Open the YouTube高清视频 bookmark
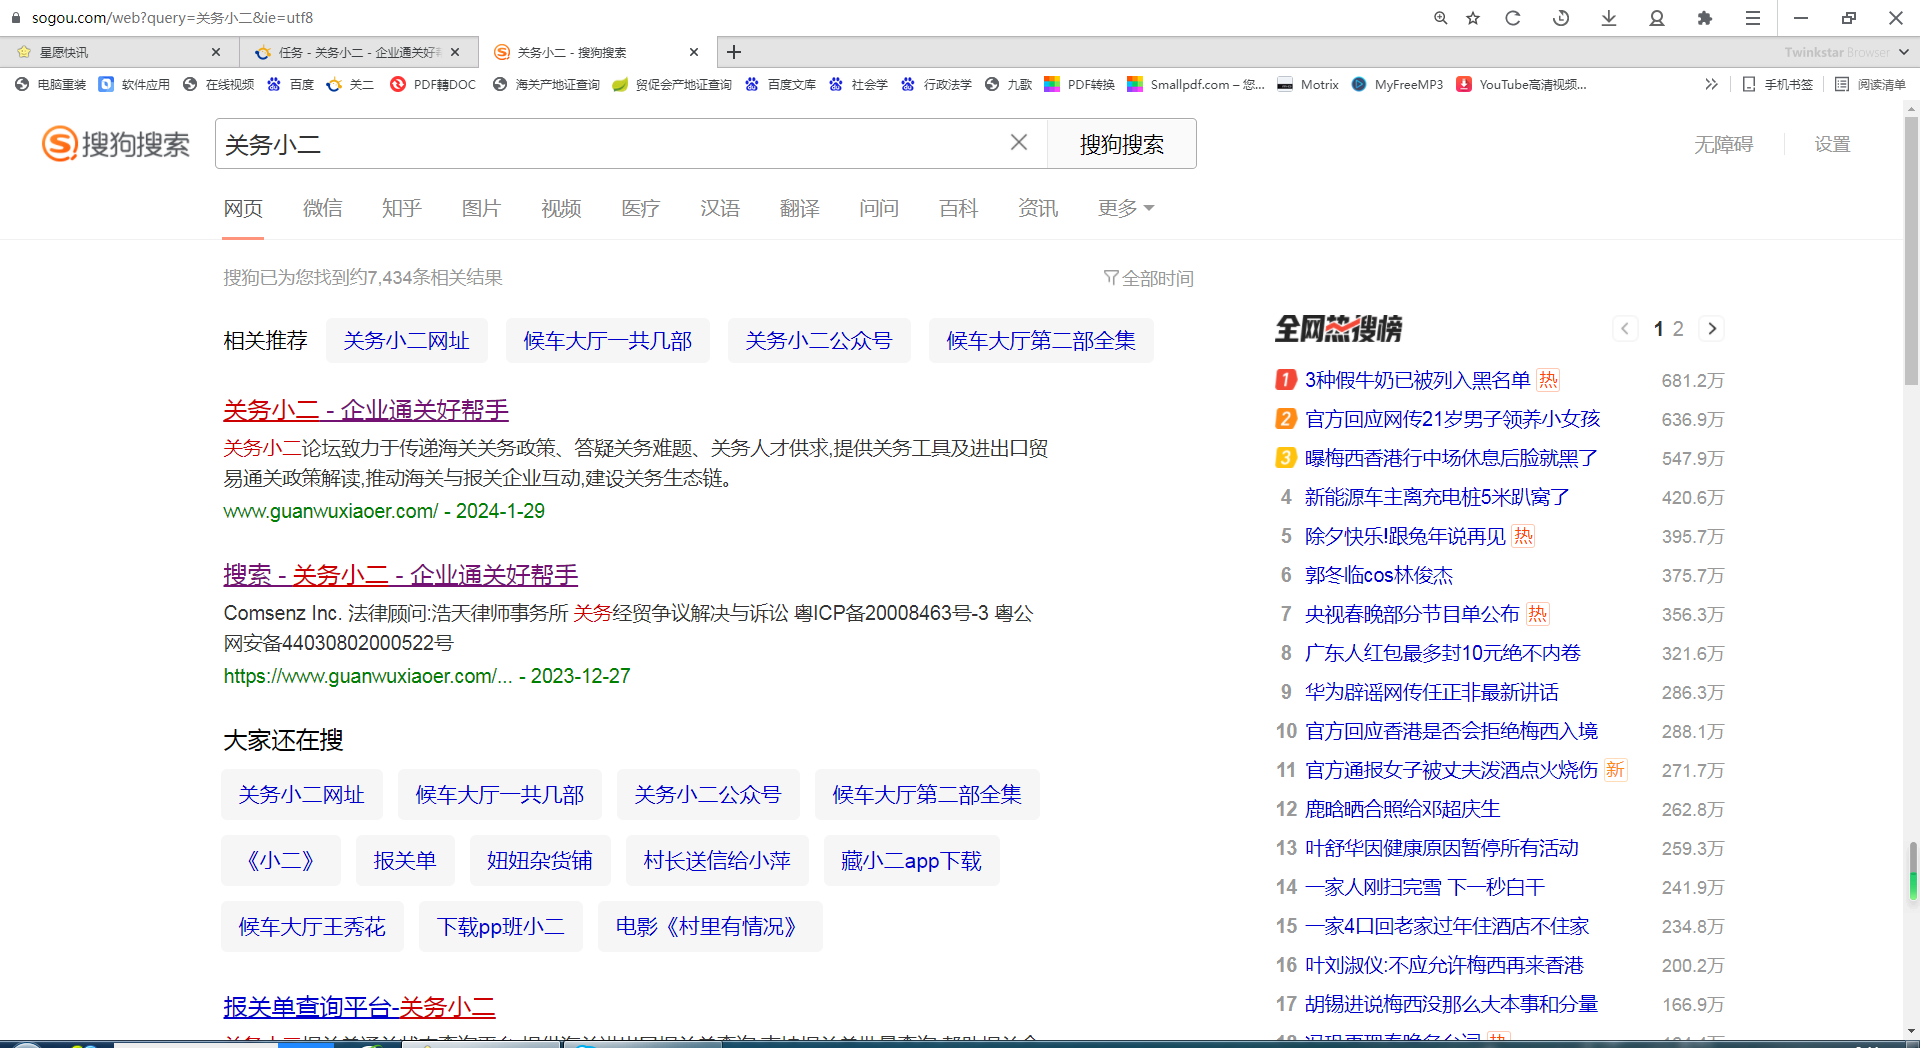The image size is (1920, 1048). click(1521, 85)
